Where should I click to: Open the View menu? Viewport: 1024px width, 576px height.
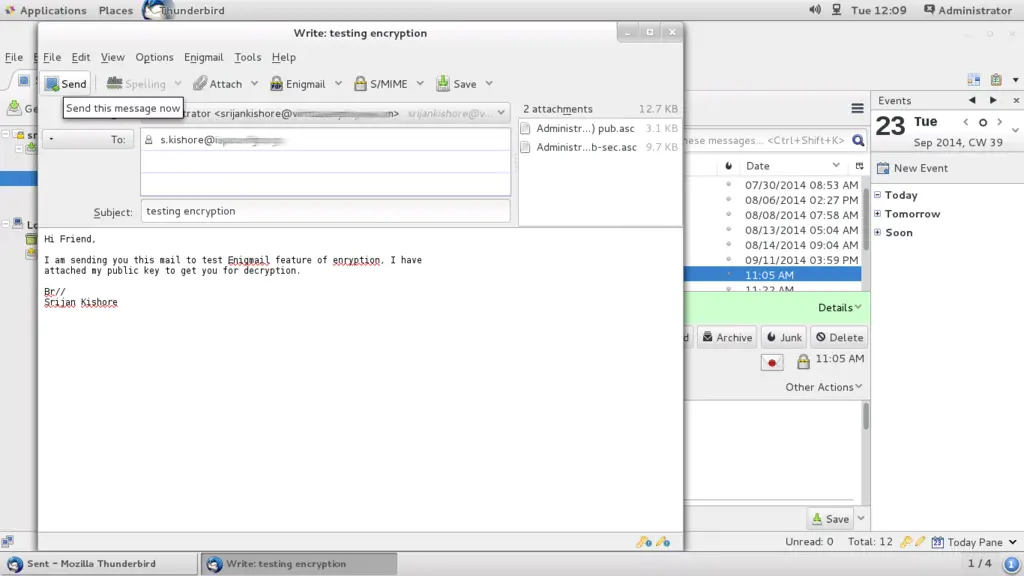112,57
